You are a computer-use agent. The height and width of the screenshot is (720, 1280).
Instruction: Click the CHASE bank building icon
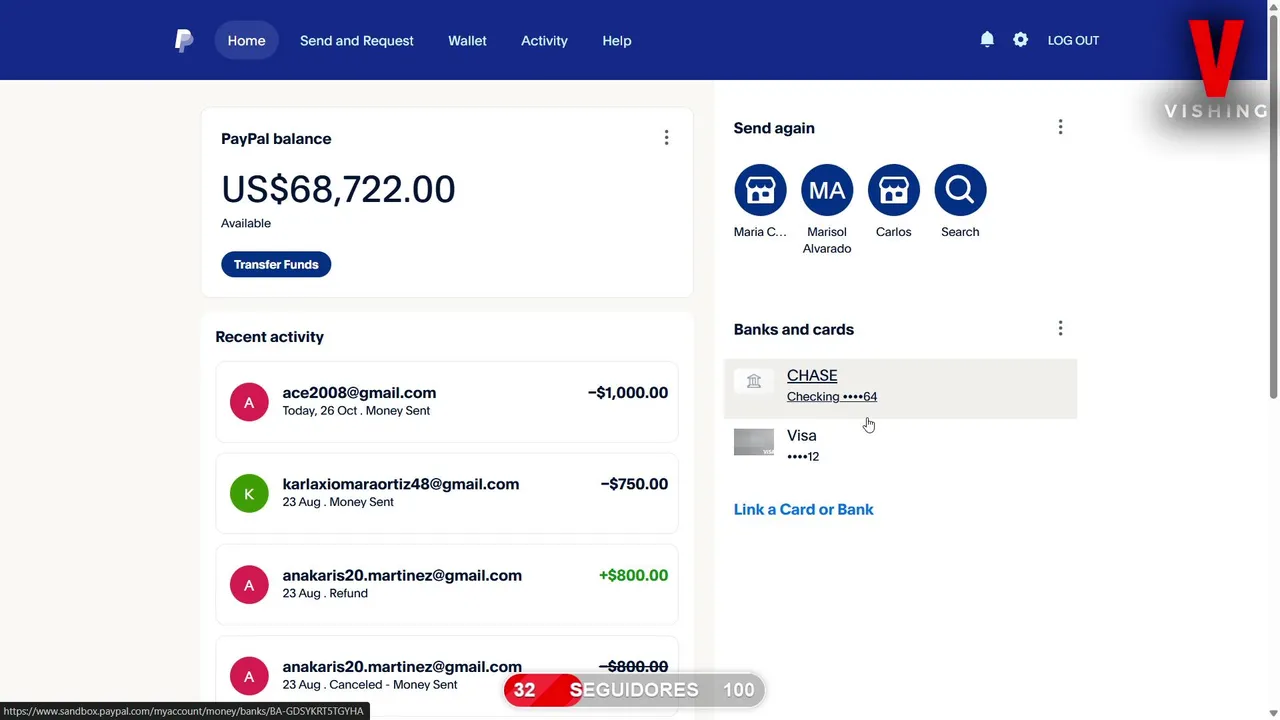pyautogui.click(x=754, y=381)
